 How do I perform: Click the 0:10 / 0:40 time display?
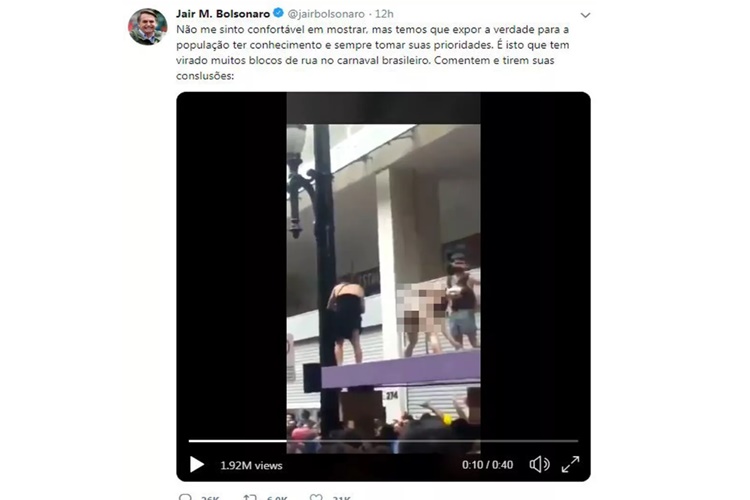click(487, 465)
